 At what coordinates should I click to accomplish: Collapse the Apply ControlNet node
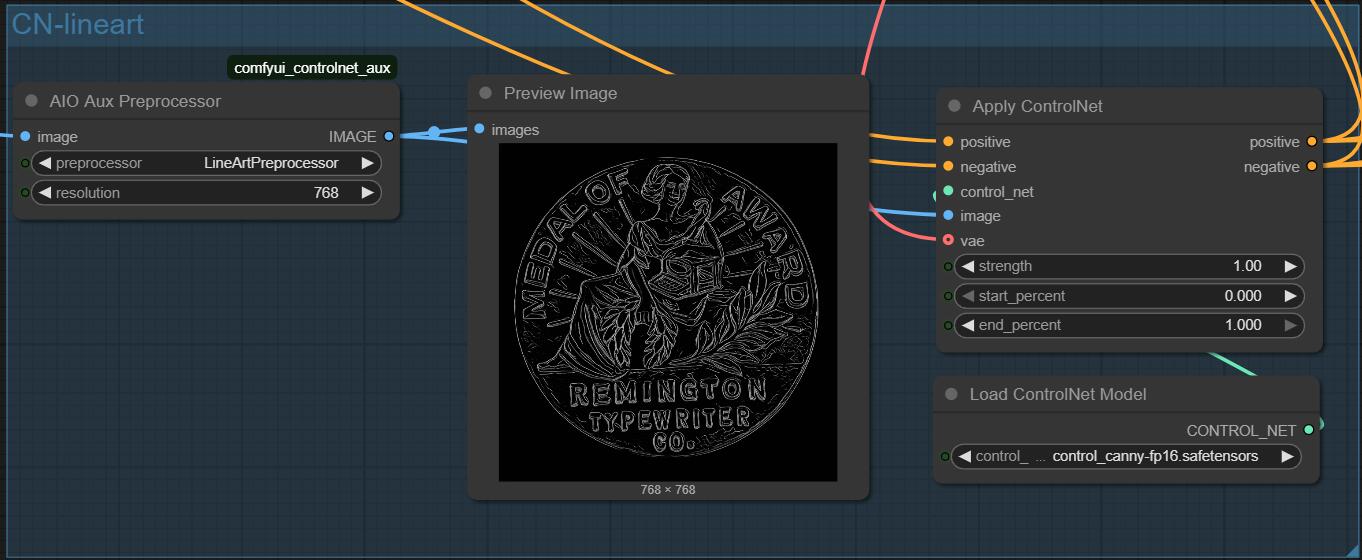pos(954,106)
